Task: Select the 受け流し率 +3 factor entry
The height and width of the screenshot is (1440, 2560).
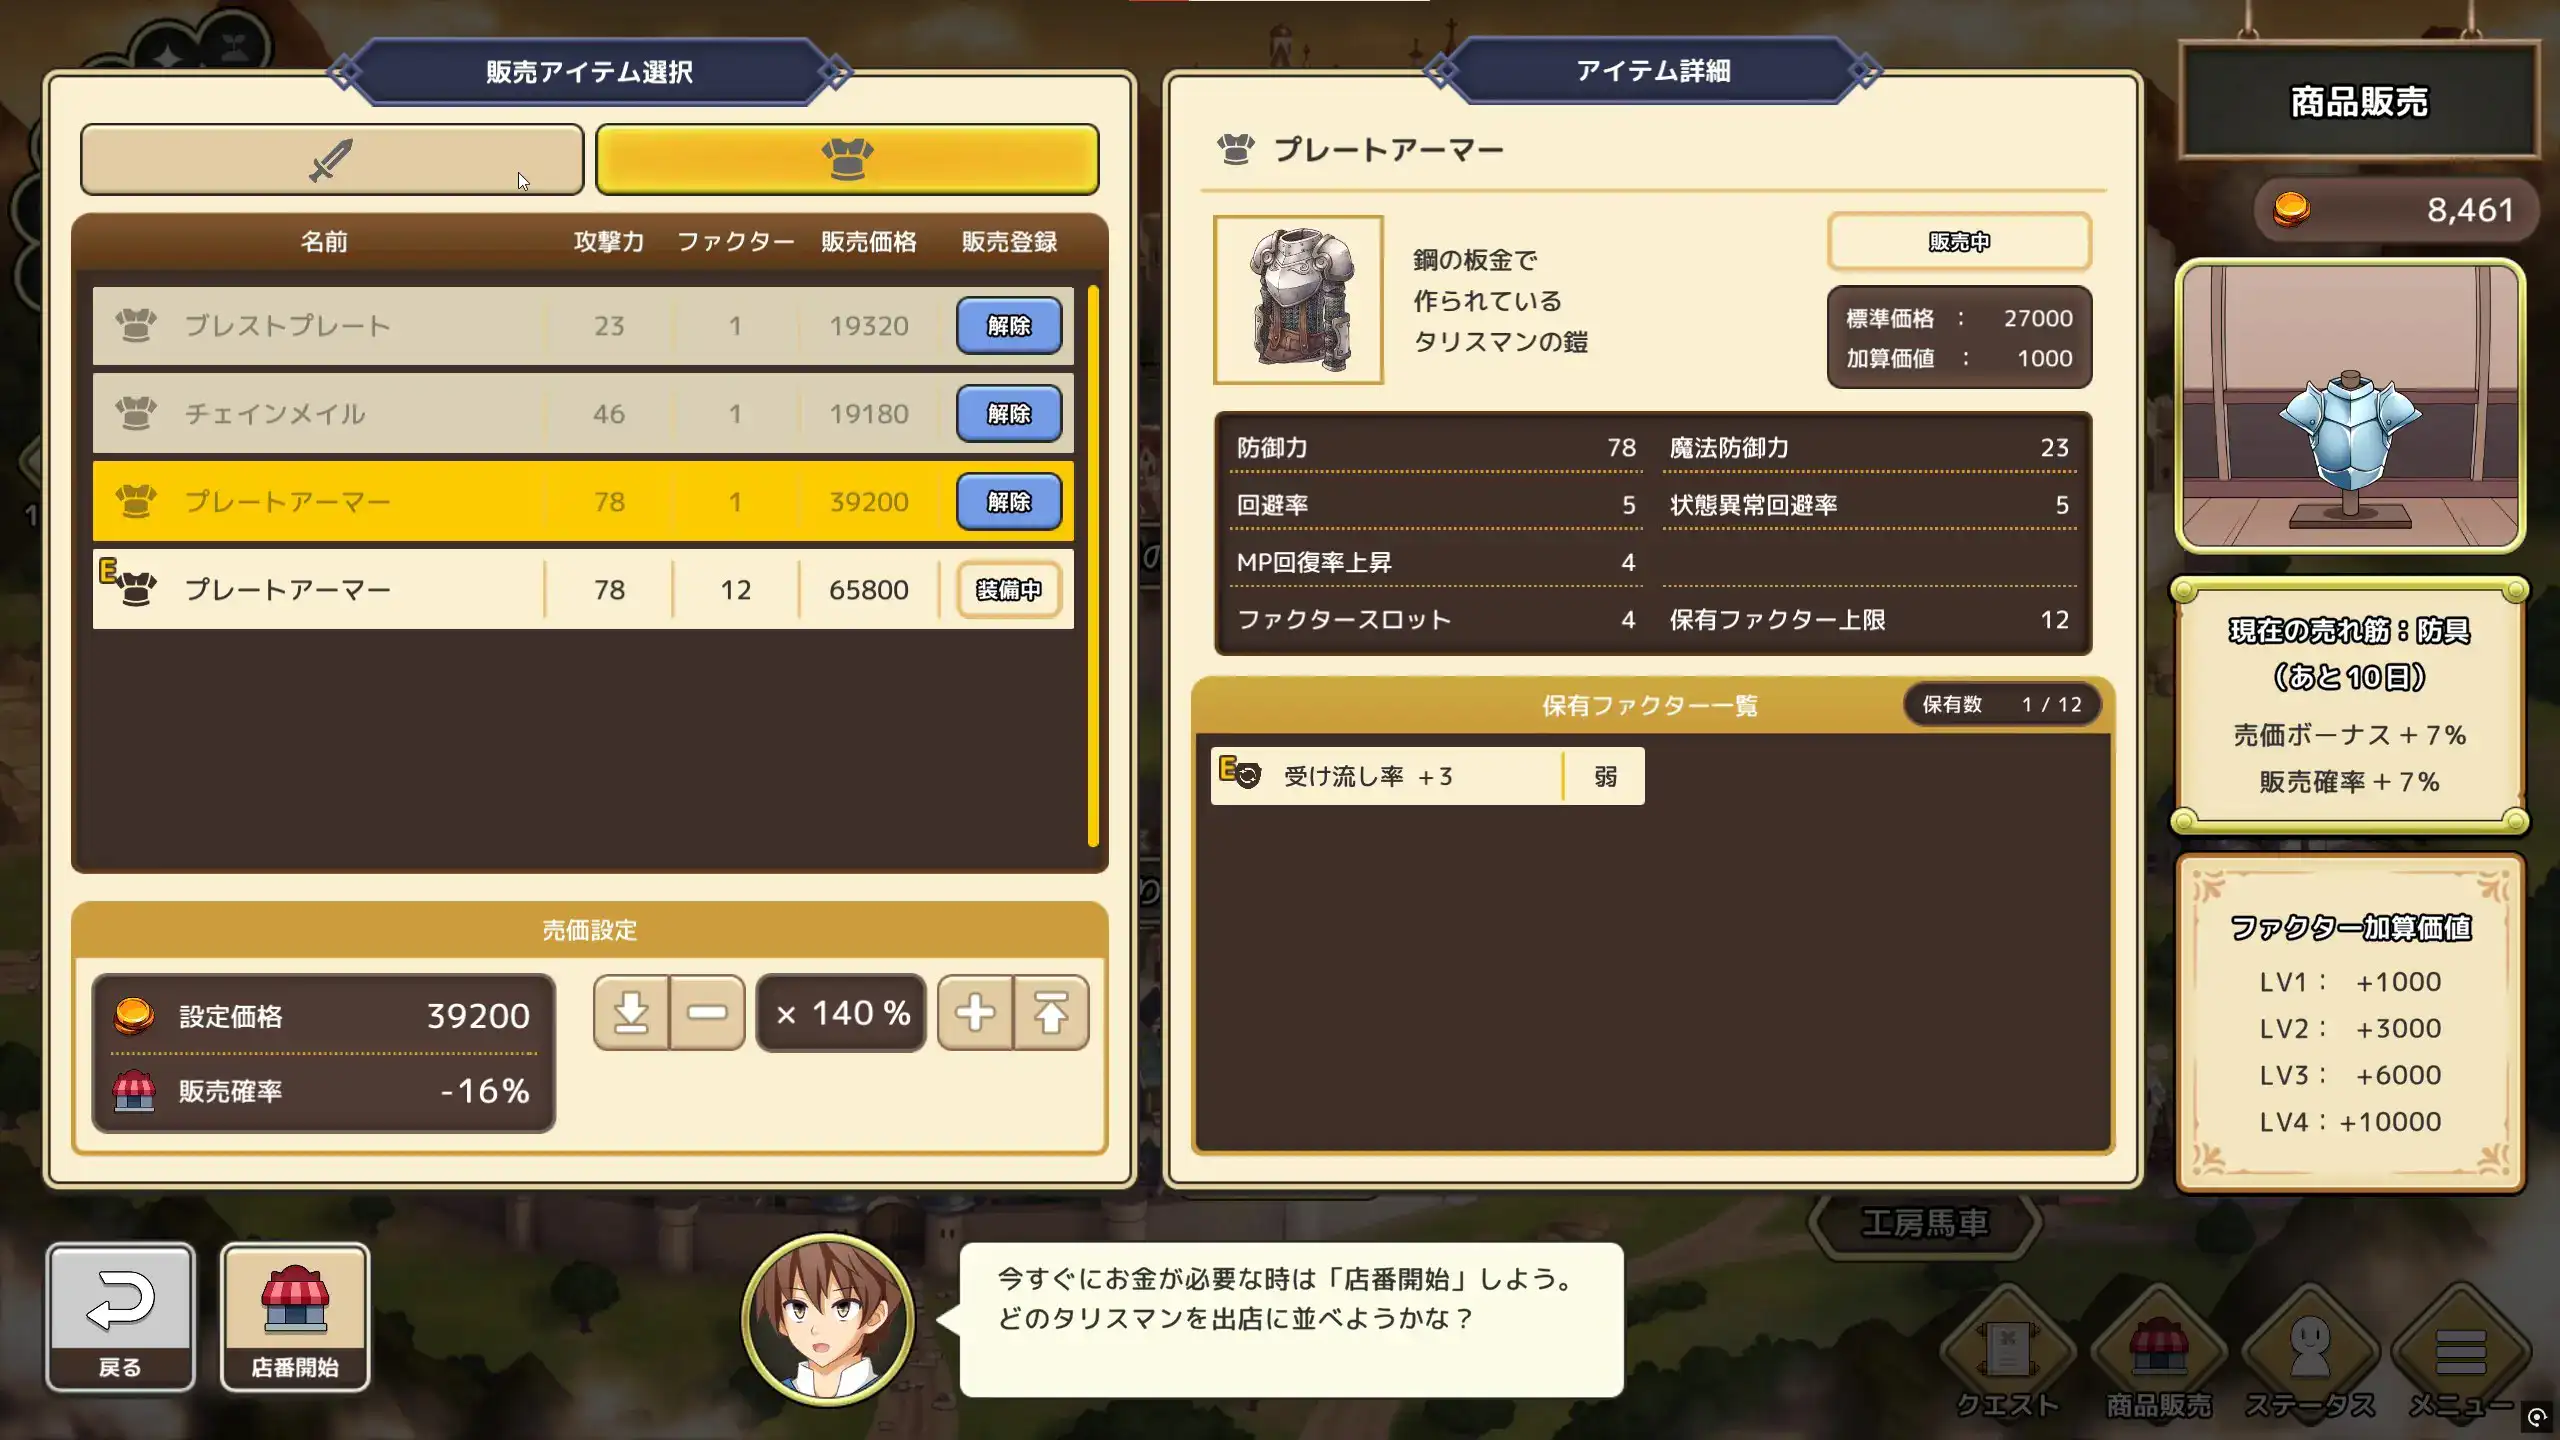Action: [1427, 777]
